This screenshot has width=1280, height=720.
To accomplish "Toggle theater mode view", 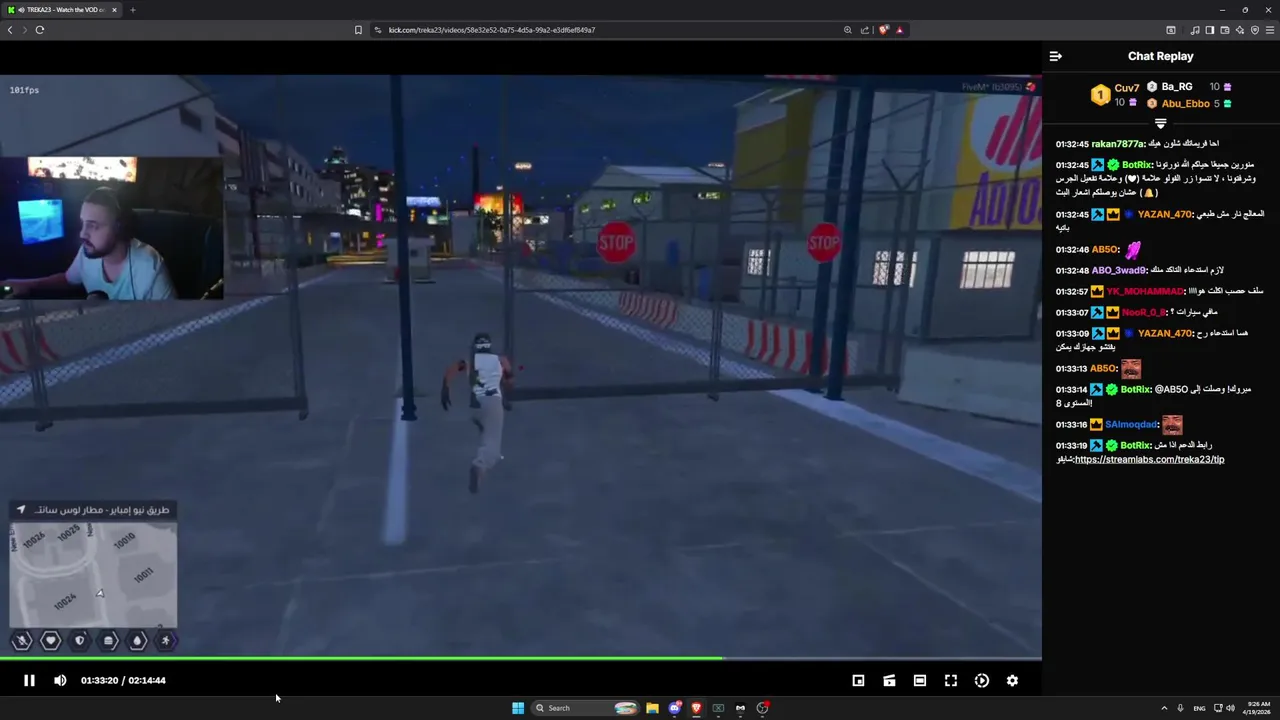I will click(x=920, y=680).
